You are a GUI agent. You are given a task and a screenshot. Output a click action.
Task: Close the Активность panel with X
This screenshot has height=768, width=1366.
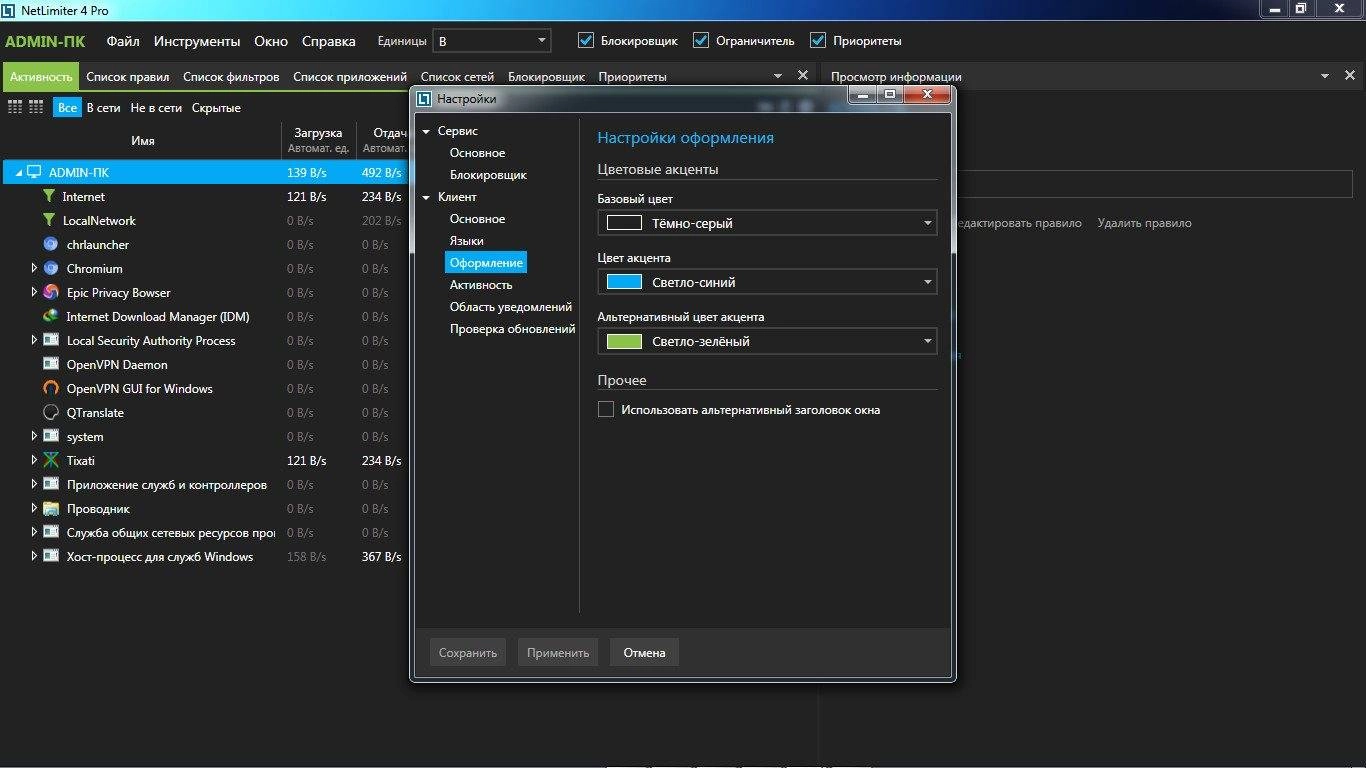[802, 75]
